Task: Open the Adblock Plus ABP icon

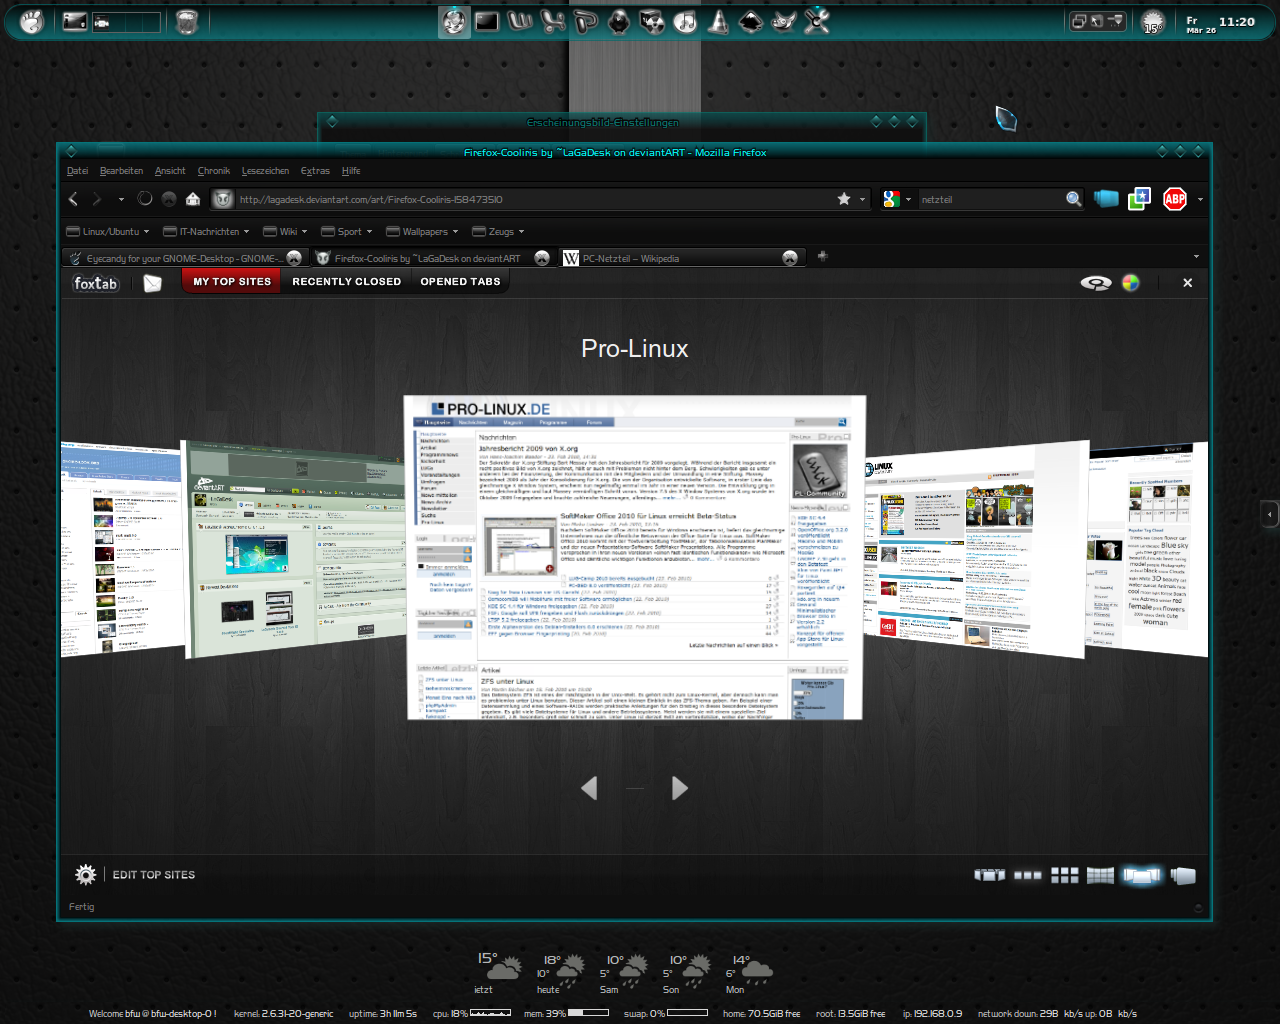Action: pos(1175,199)
